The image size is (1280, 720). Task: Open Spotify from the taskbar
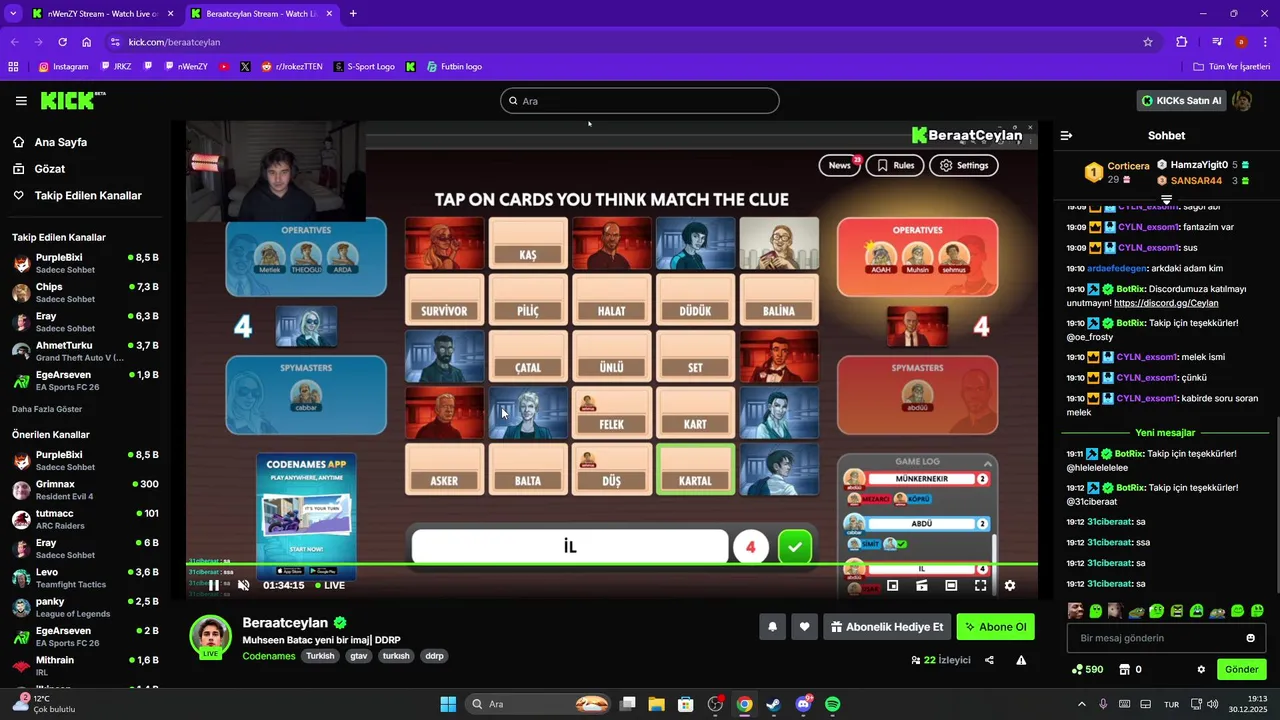833,704
